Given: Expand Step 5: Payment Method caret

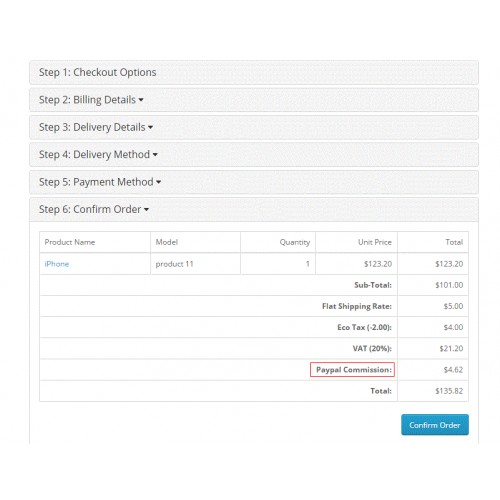Looking at the screenshot, I should pyautogui.click(x=158, y=182).
